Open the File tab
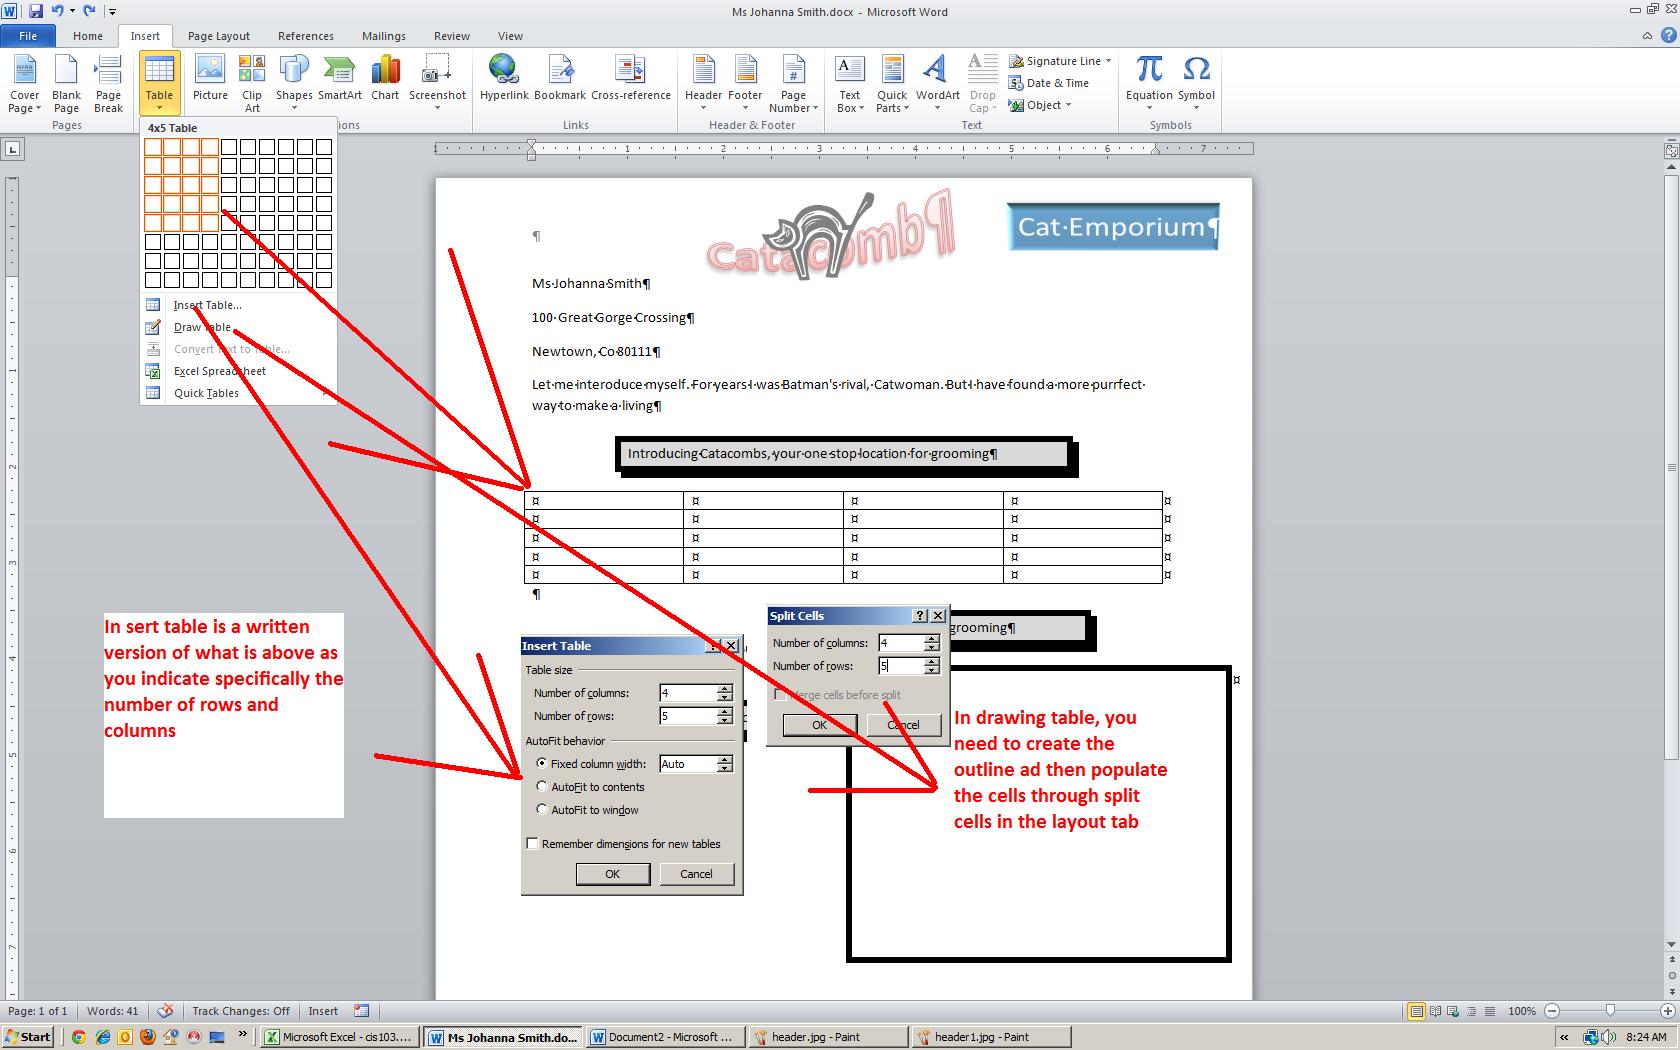This screenshot has width=1680, height=1050. pyautogui.click(x=28, y=36)
